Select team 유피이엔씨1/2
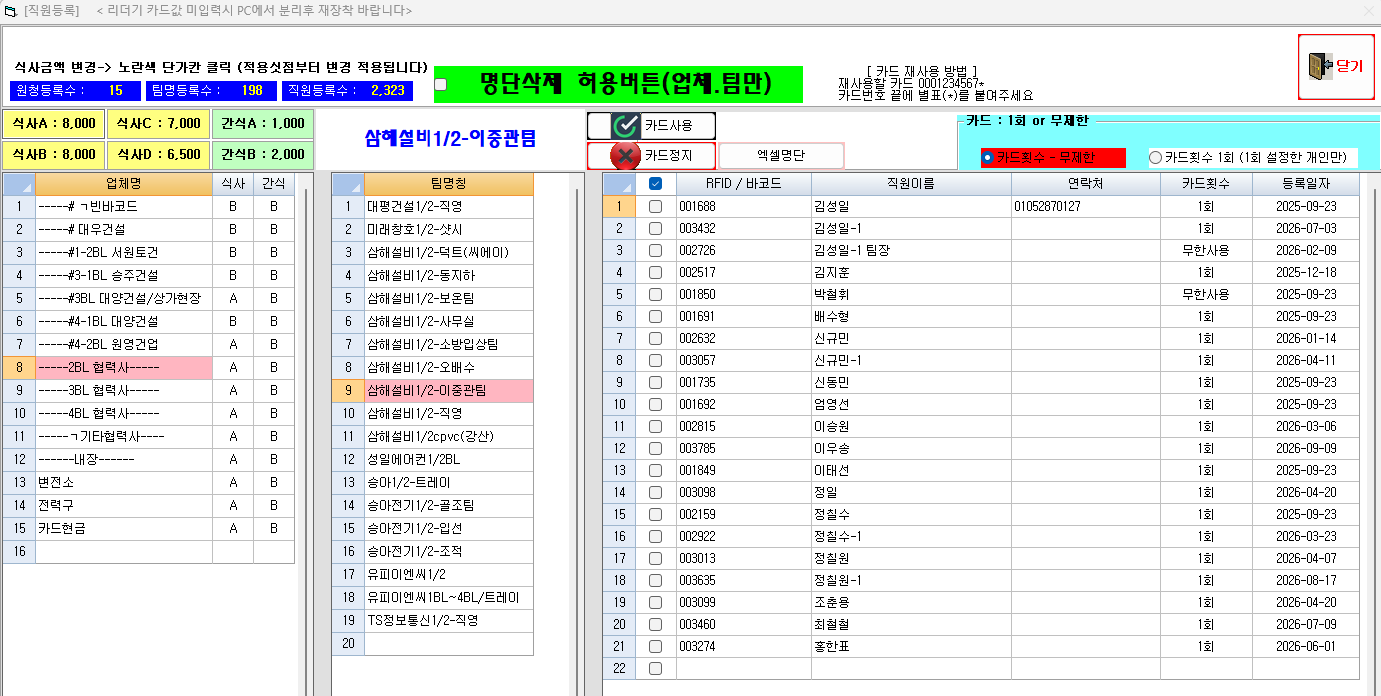Screen dimensions: 1381x696 (x=448, y=574)
